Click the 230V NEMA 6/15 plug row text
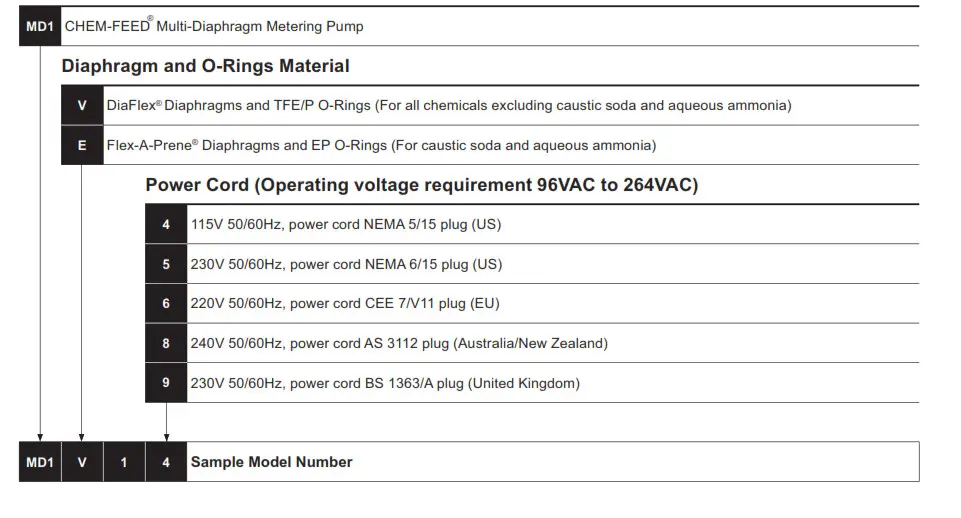961x518 pixels. (346, 264)
